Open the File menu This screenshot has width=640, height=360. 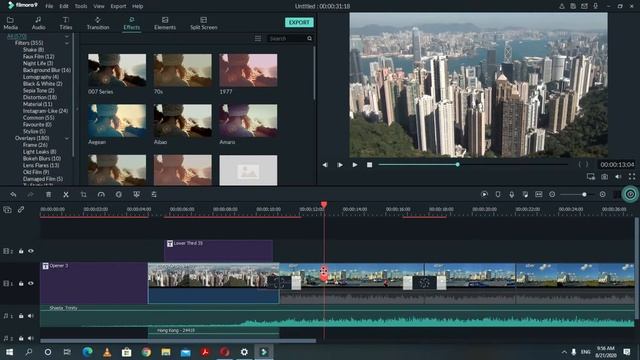point(49,6)
